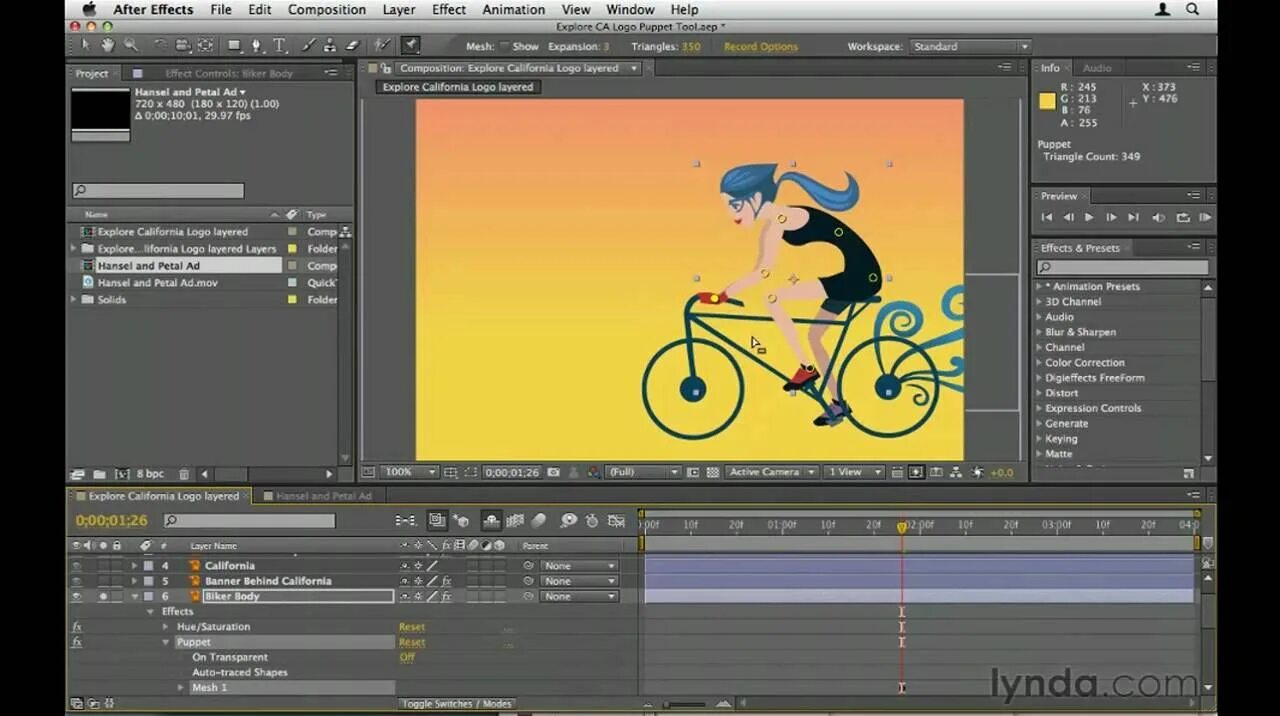The height and width of the screenshot is (716, 1280).
Task: Switch to Effect Controls: Biker Body tab
Action: [229, 73]
